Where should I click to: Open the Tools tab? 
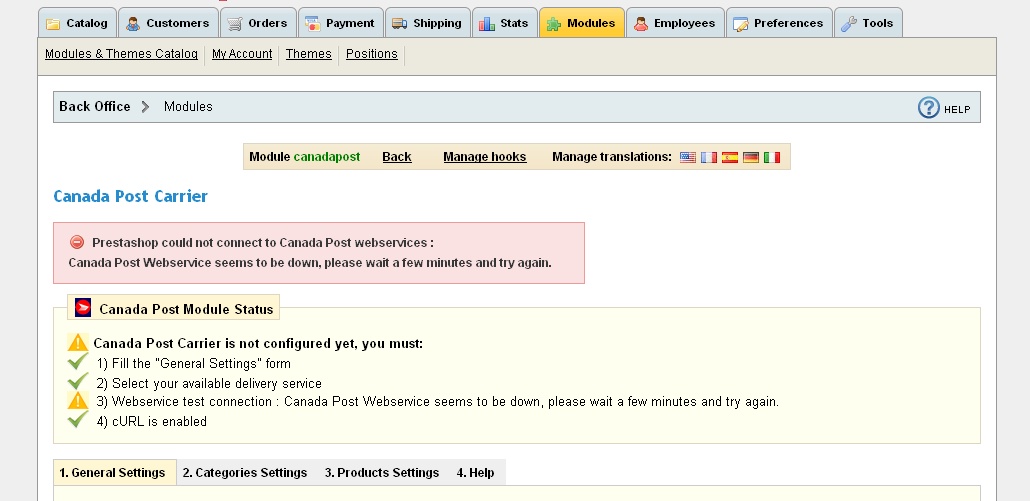pyautogui.click(x=868, y=23)
